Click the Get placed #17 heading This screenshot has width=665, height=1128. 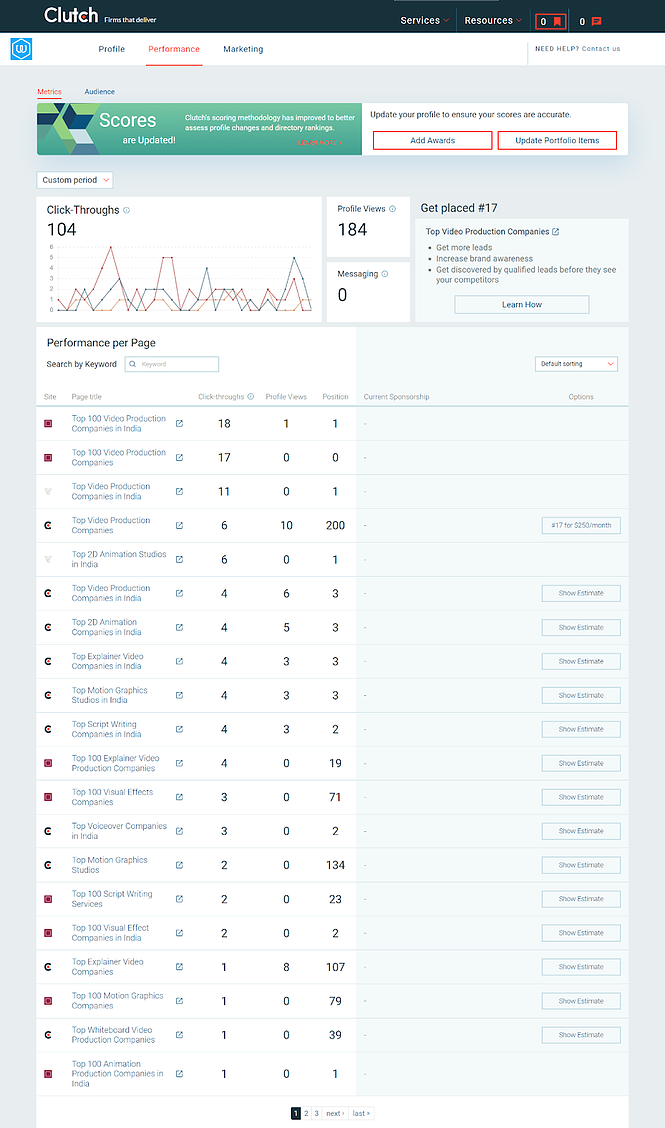pyautogui.click(x=459, y=208)
